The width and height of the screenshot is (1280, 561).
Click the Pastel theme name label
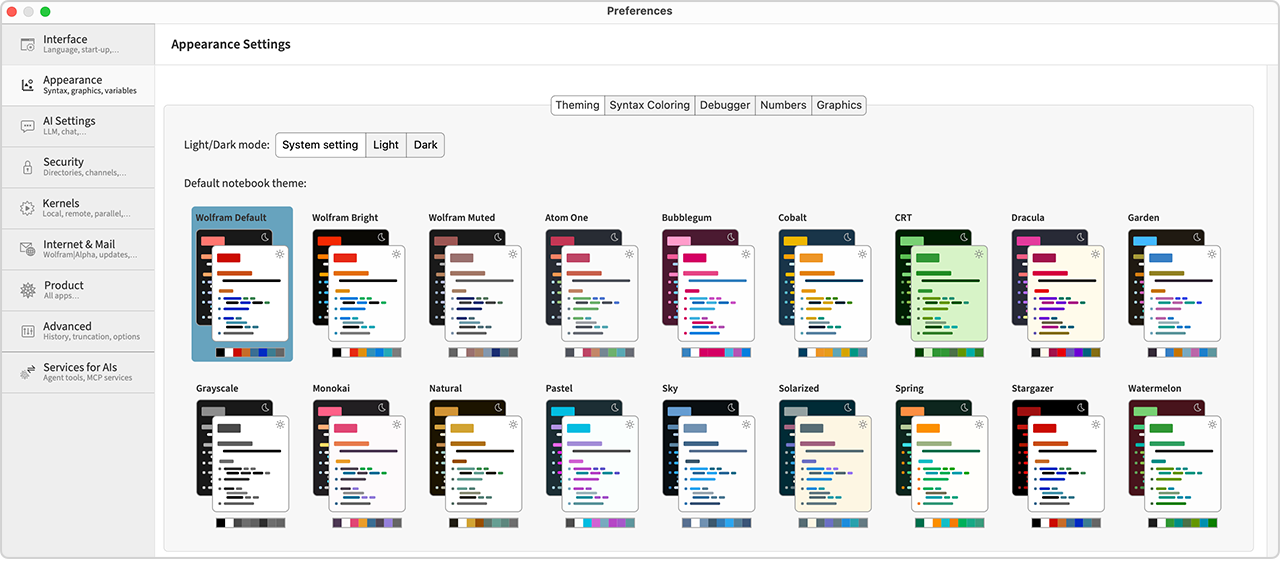(559, 389)
